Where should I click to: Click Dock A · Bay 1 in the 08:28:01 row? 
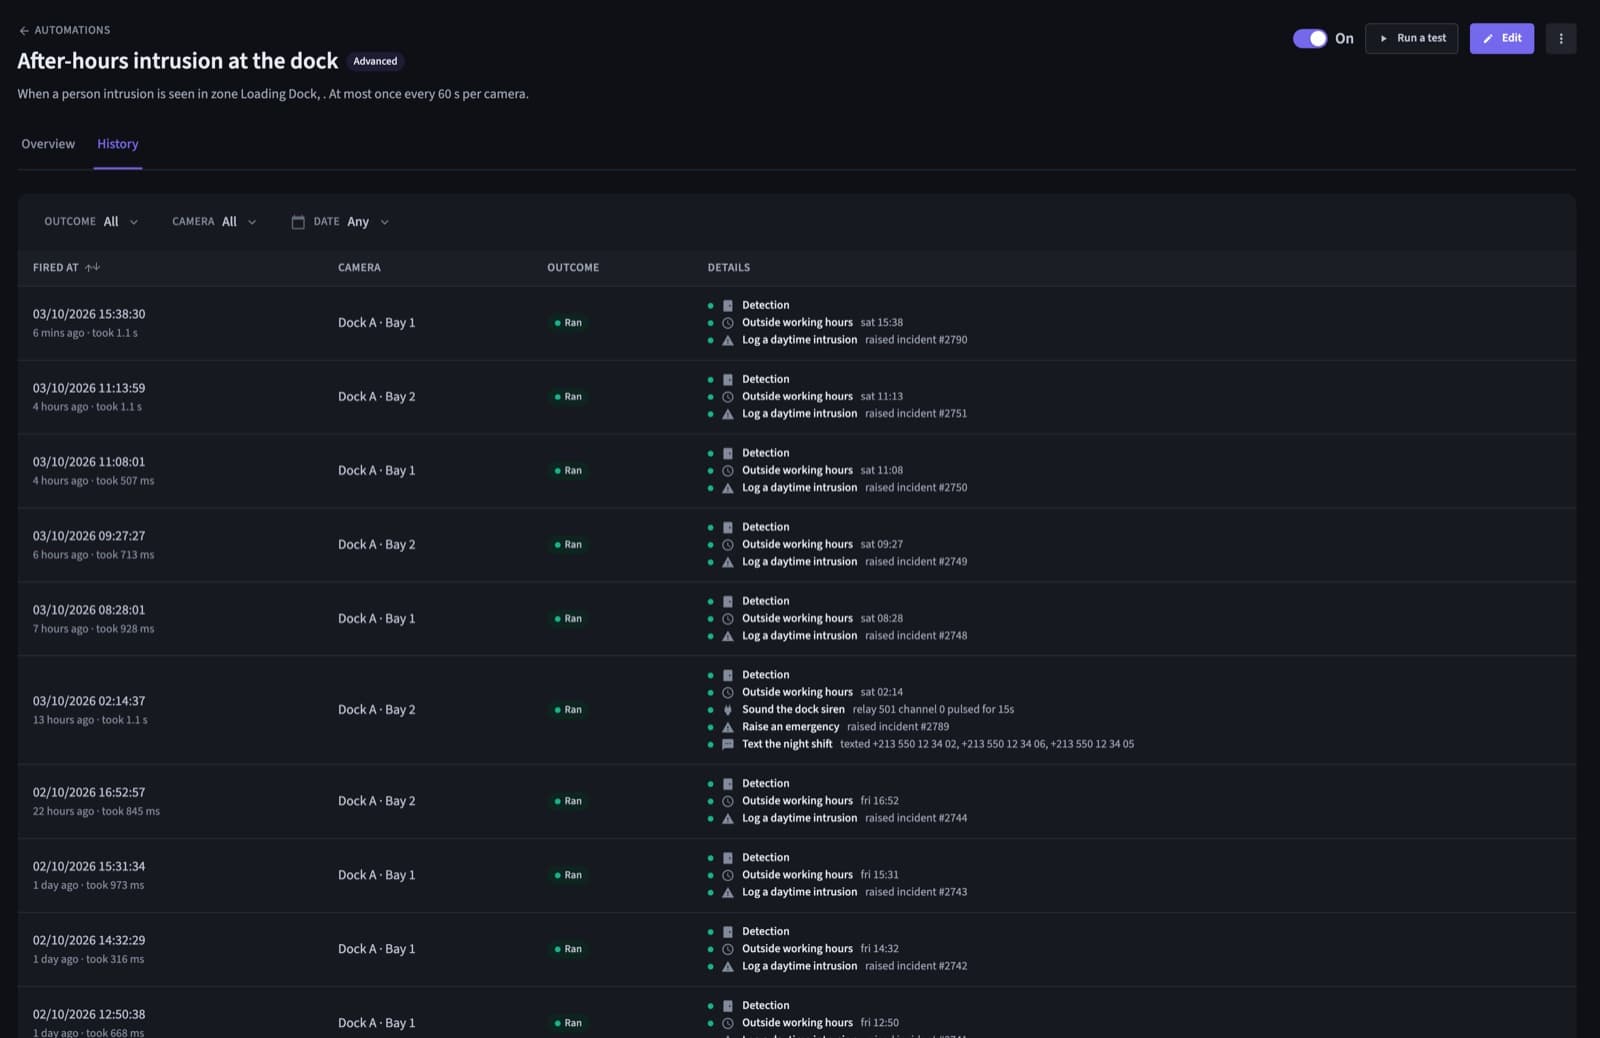click(x=376, y=619)
